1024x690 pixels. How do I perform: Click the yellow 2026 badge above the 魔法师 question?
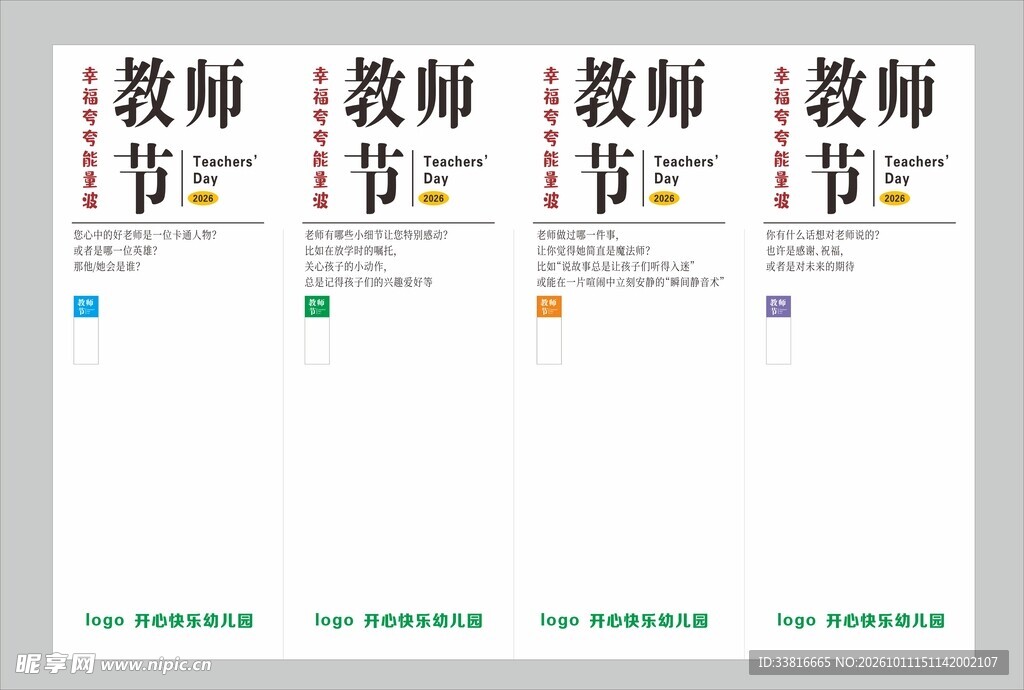pos(664,198)
